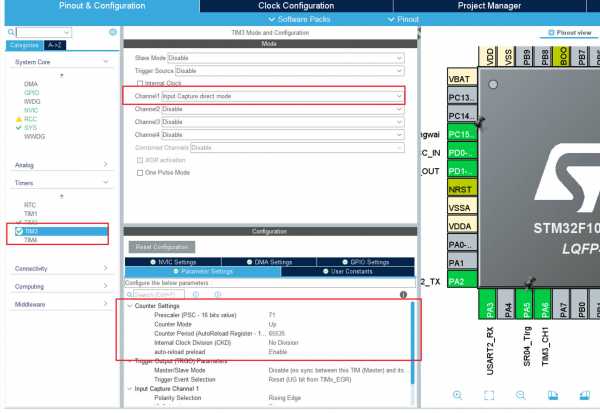The width and height of the screenshot is (600, 413).
Task: Collapse the Counter Settings group
Action: point(130,306)
